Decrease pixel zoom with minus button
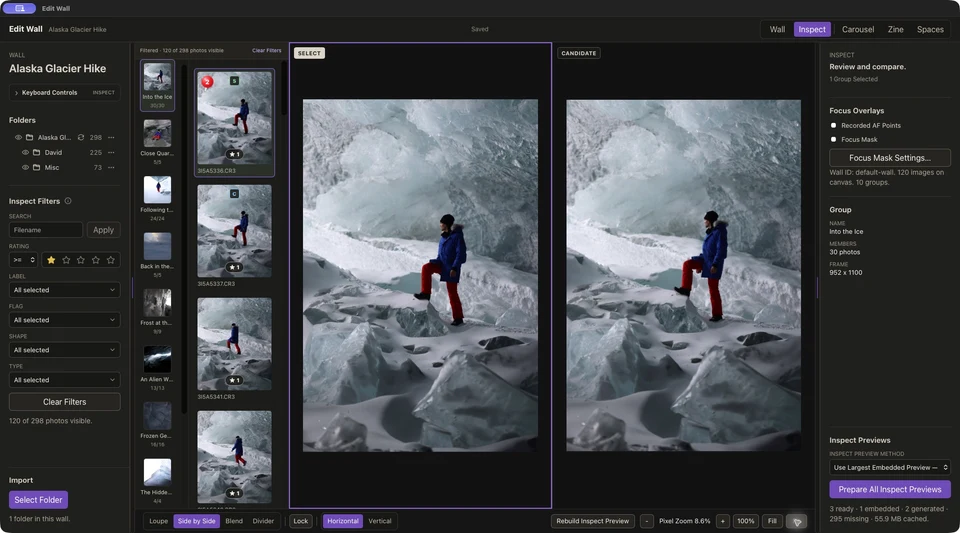This screenshot has width=960, height=533. tap(647, 521)
